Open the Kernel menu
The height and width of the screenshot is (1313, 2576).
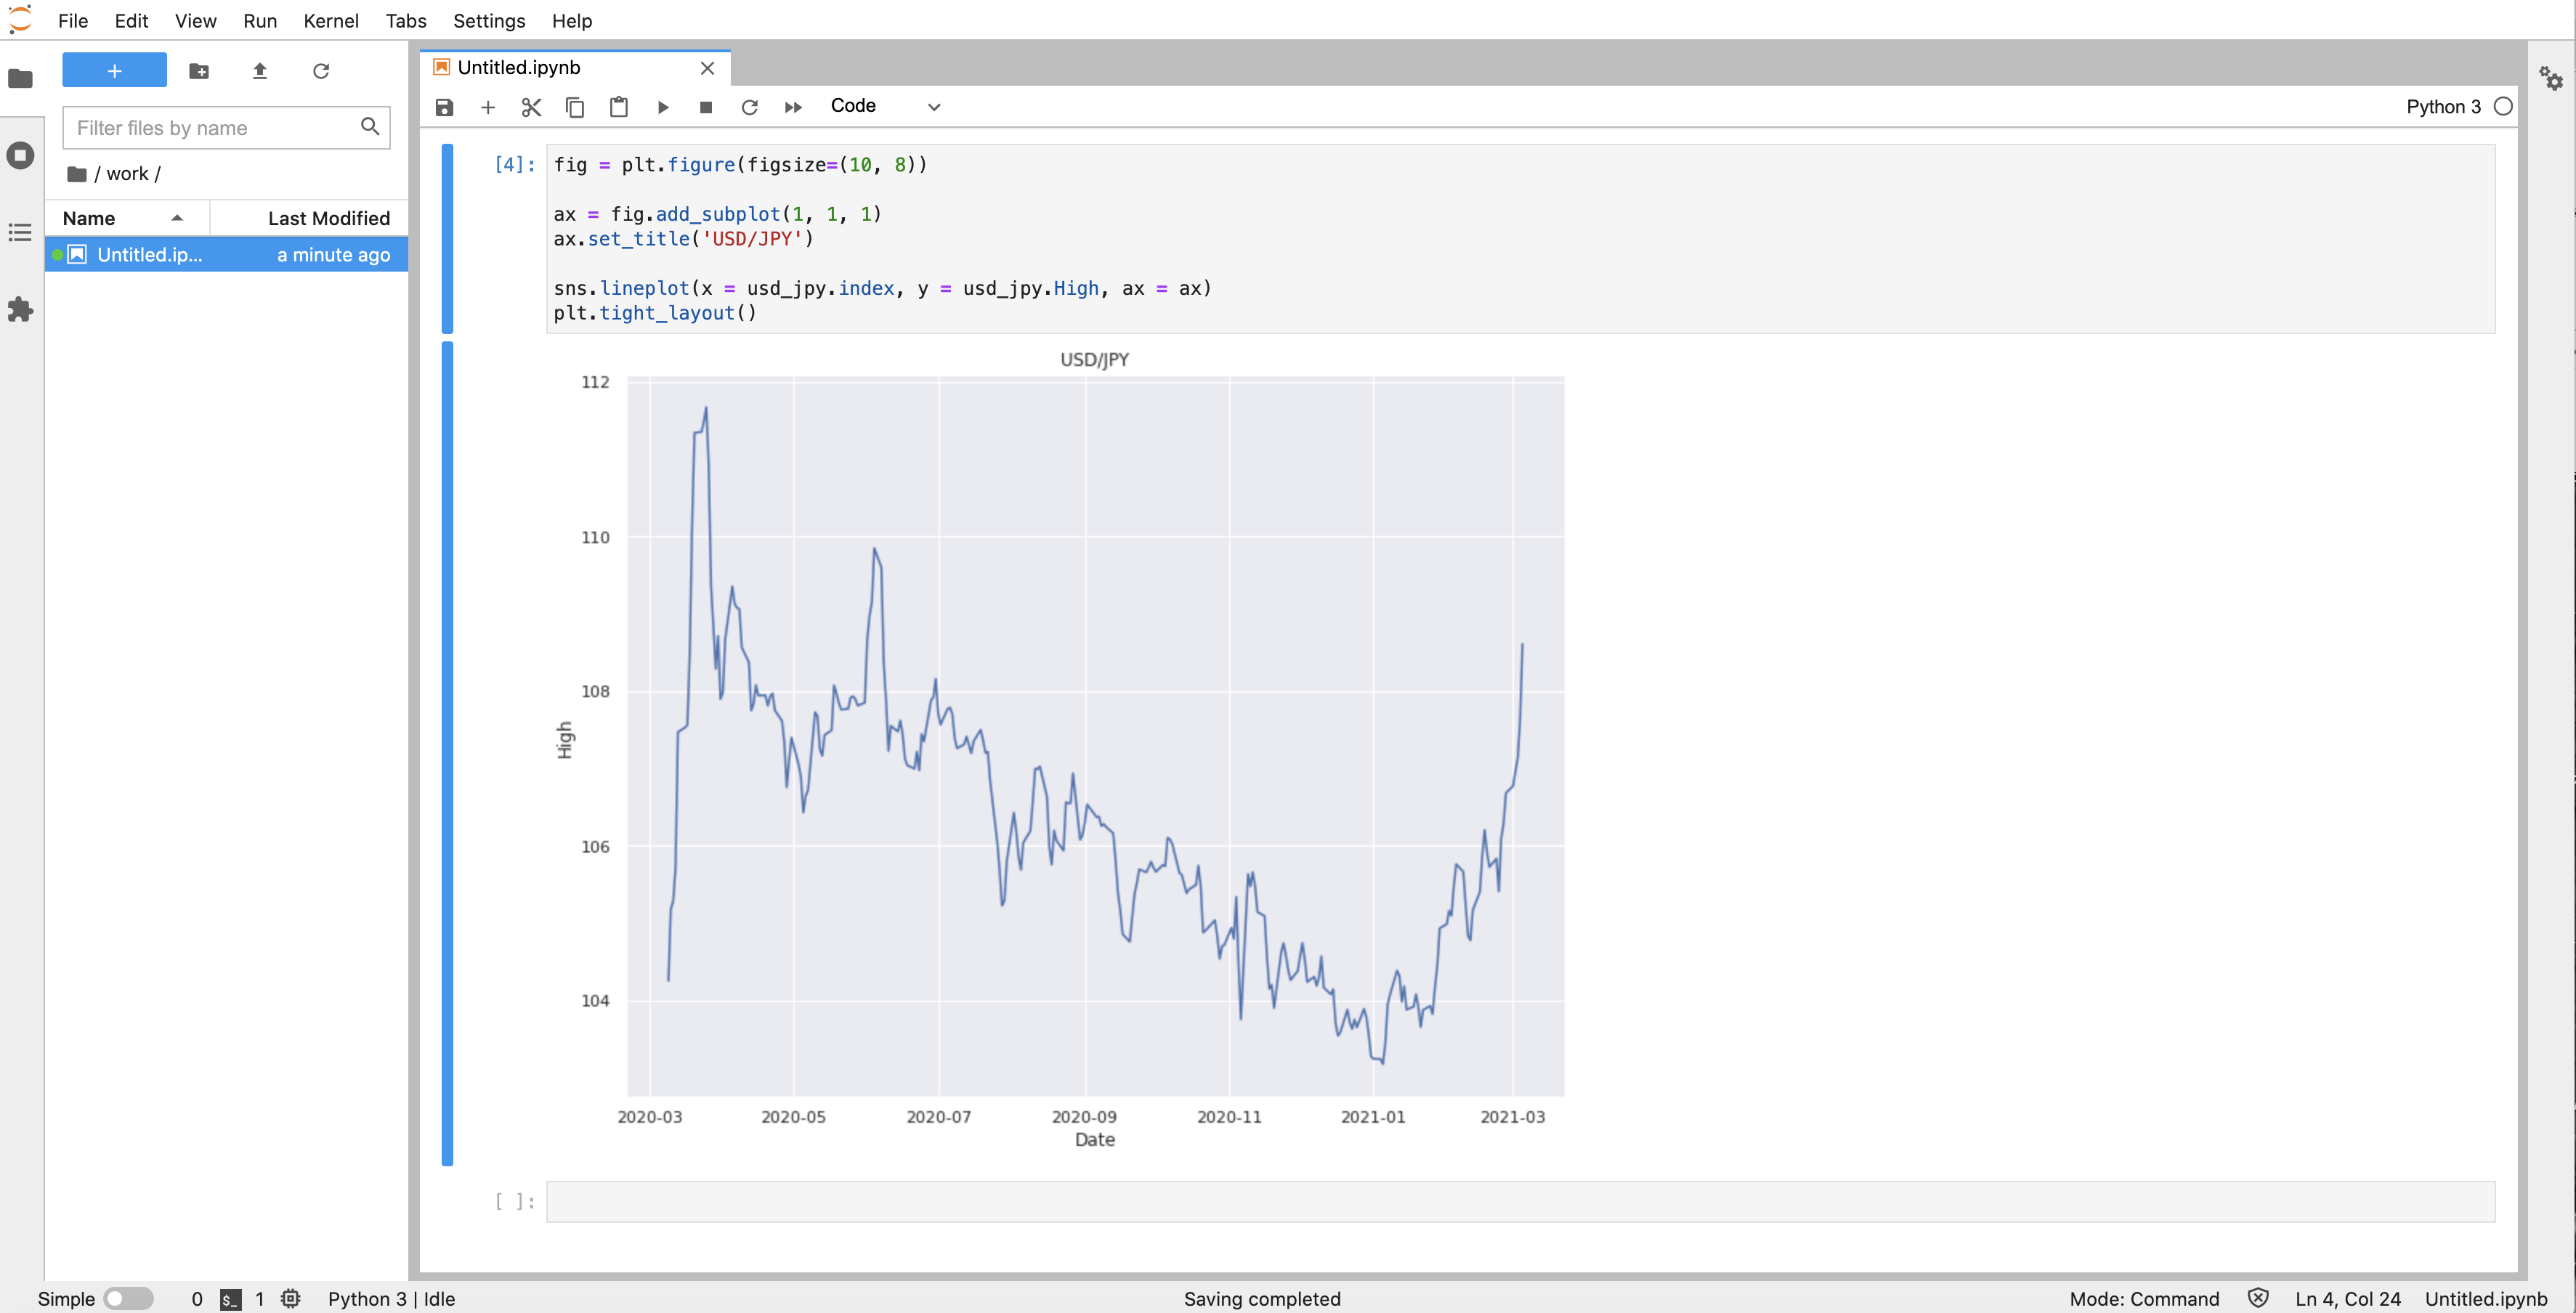(330, 21)
